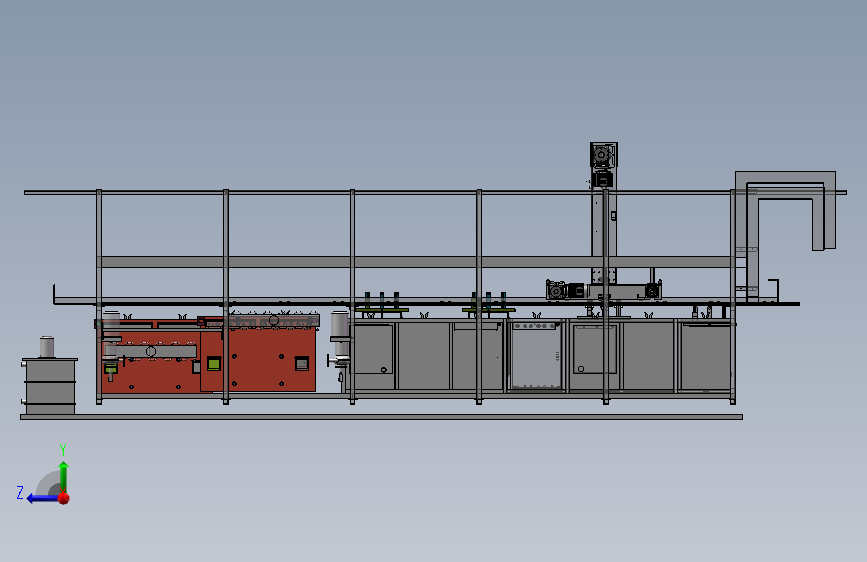Select the wide horizontal beam across the frame
Image resolution: width=867 pixels, height=562 pixels.
pos(416,262)
